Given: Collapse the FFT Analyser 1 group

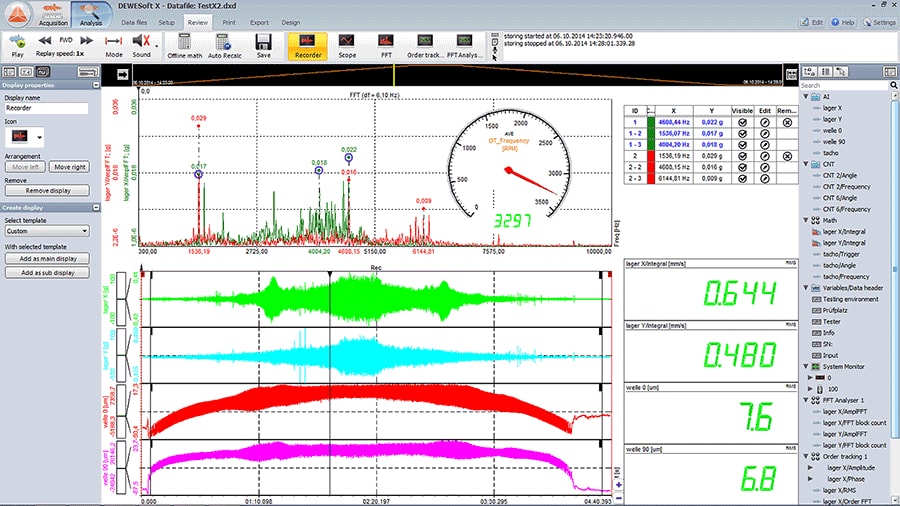Looking at the screenshot, I should (x=806, y=400).
